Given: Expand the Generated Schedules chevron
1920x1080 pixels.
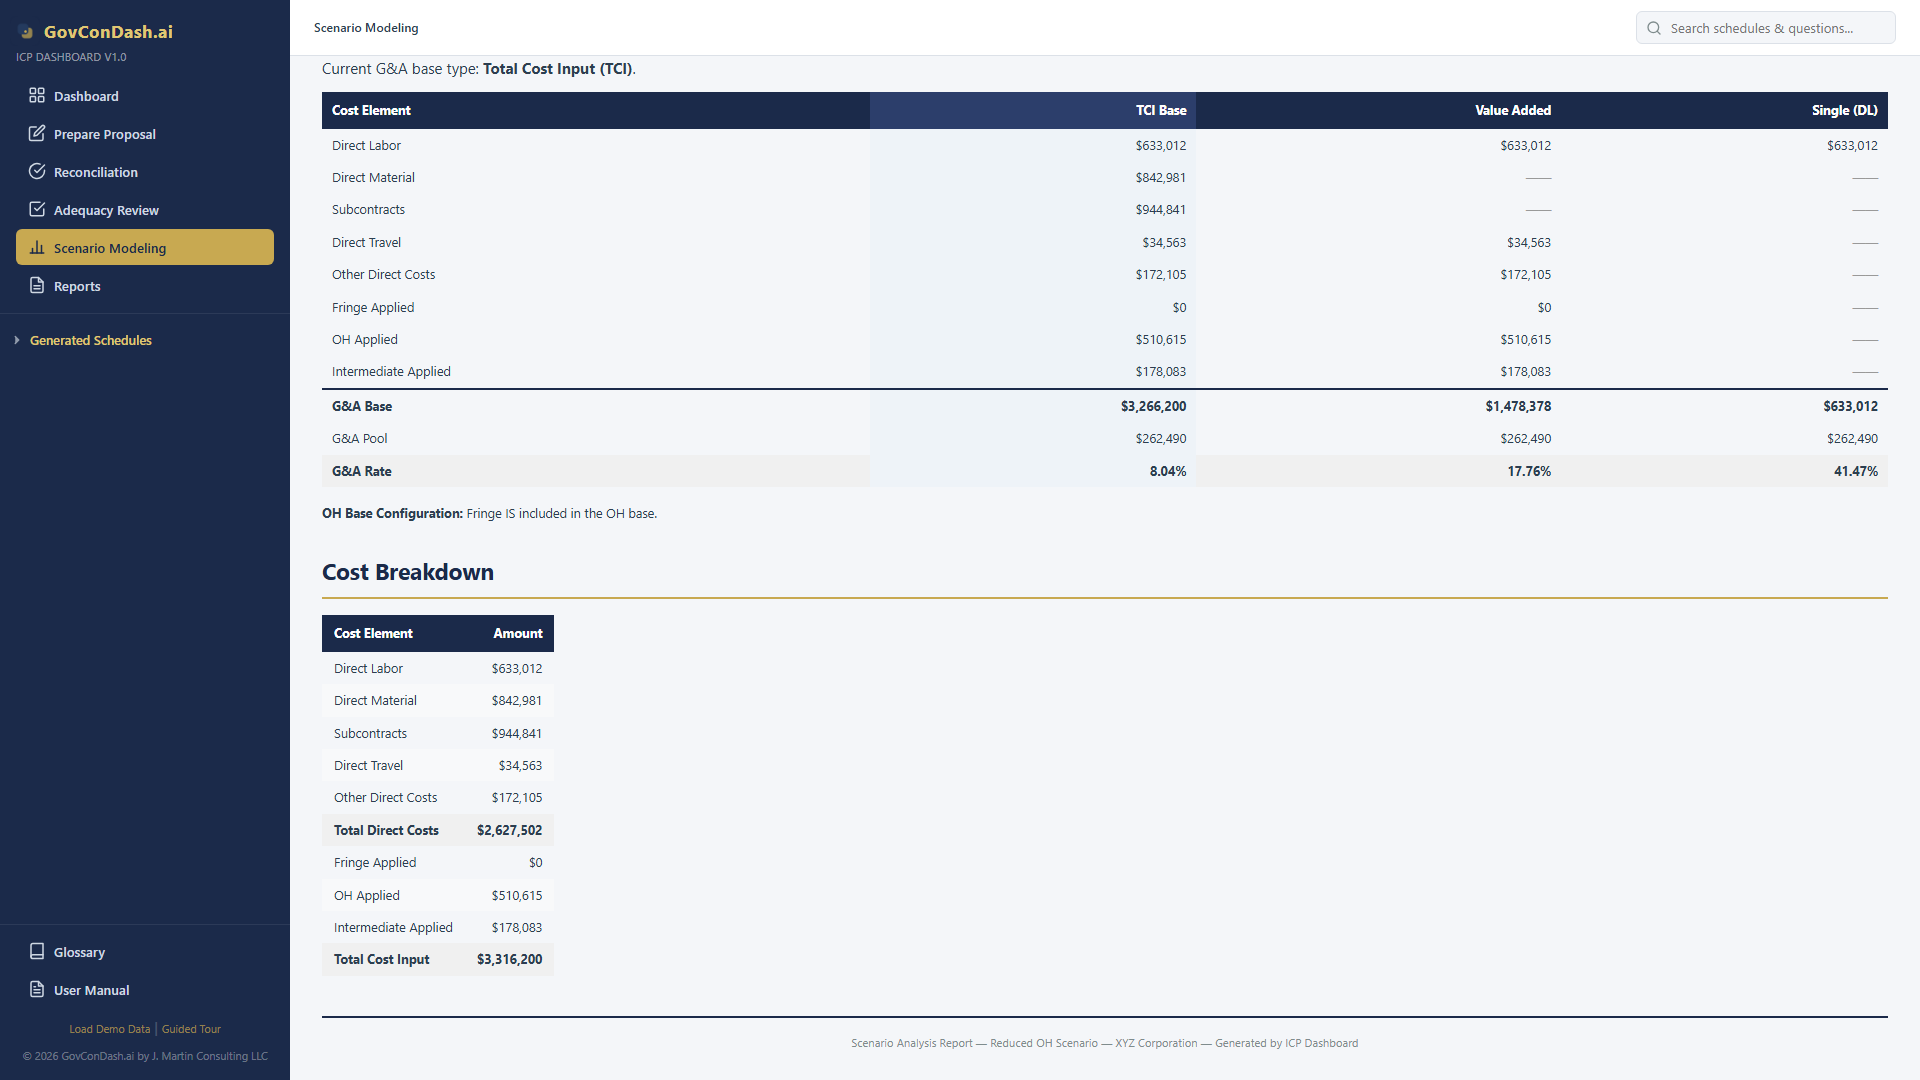Looking at the screenshot, I should pos(17,341).
